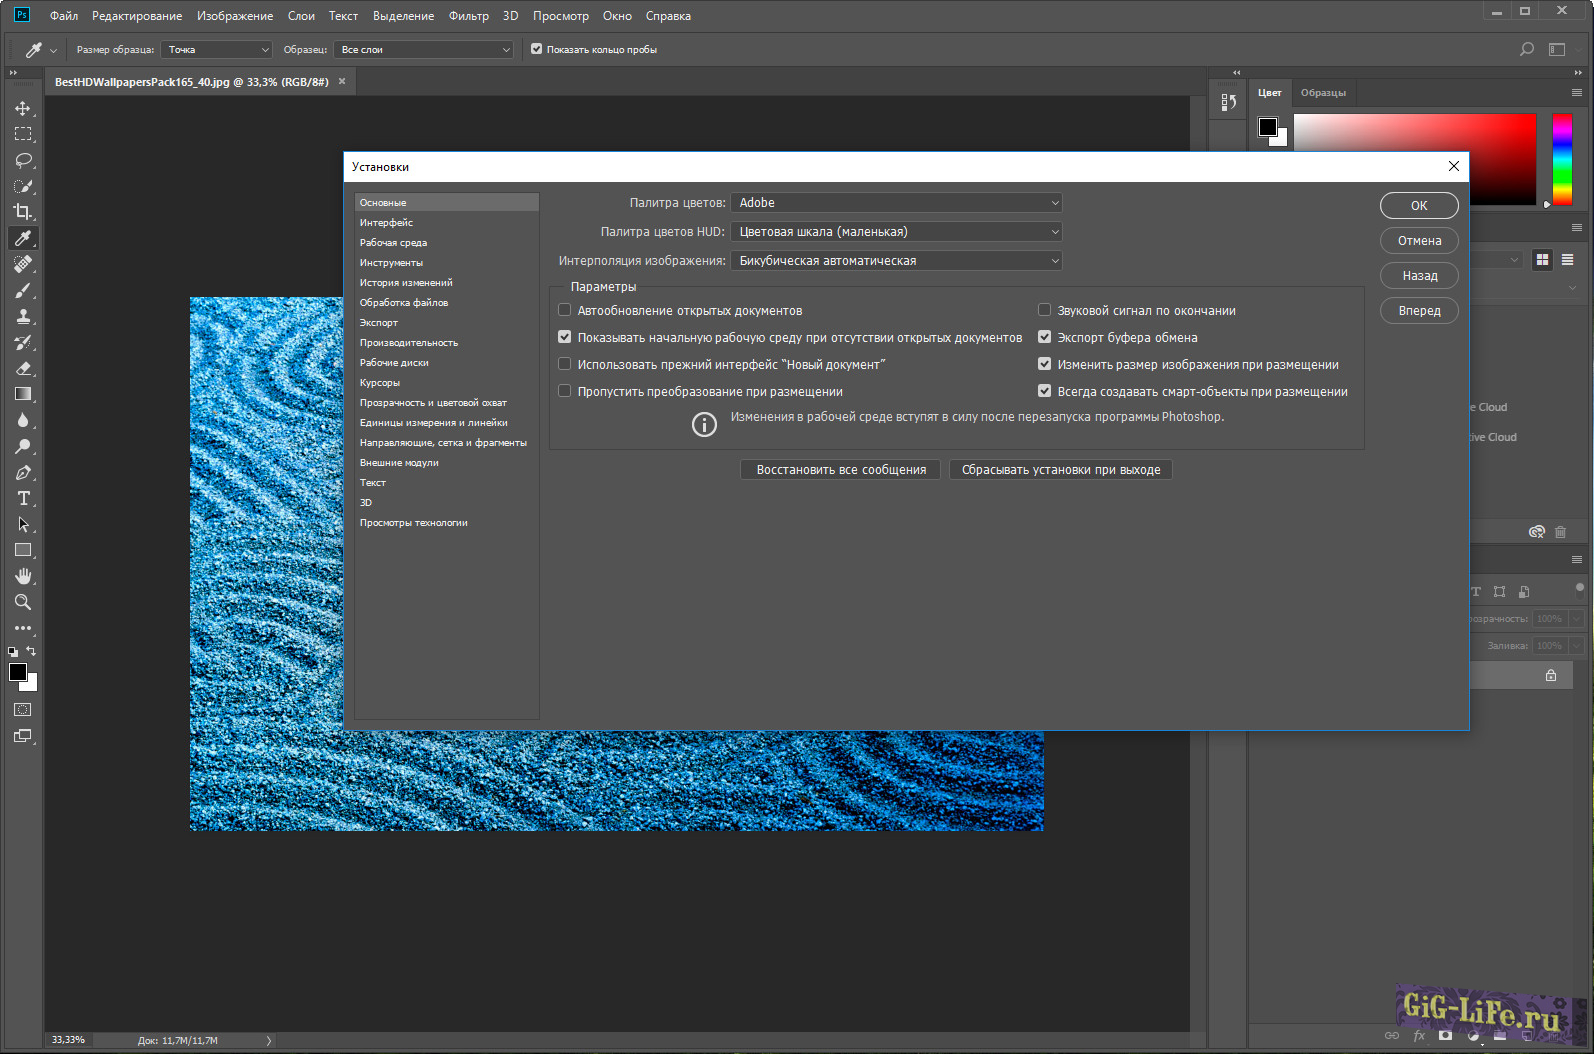1594x1054 pixels.
Task: Enable Автообновление открытых документов checkbox
Action: (x=565, y=311)
